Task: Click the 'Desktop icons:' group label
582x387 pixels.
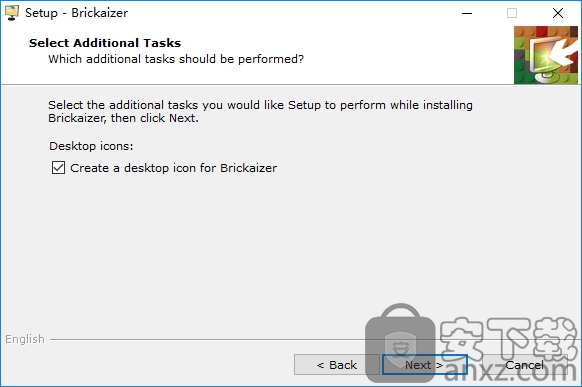Action: pyautogui.click(x=91, y=146)
